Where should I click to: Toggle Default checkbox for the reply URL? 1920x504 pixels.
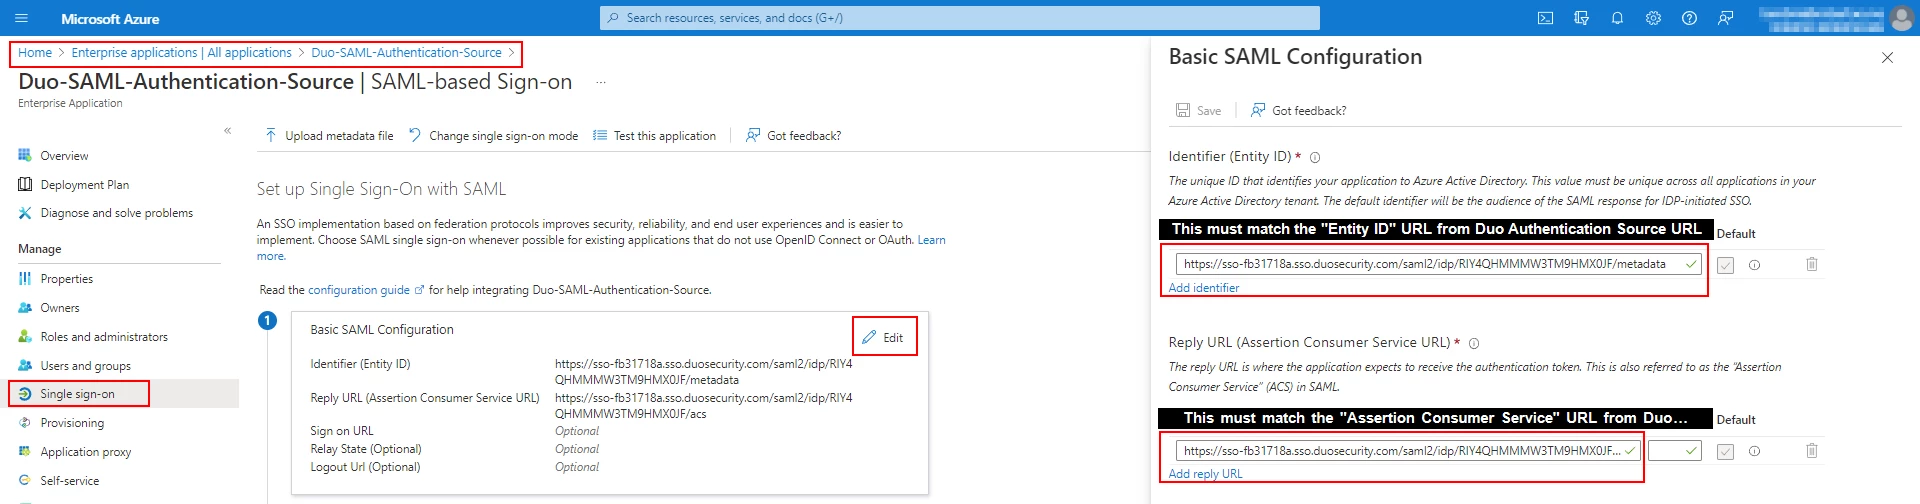(x=1725, y=451)
